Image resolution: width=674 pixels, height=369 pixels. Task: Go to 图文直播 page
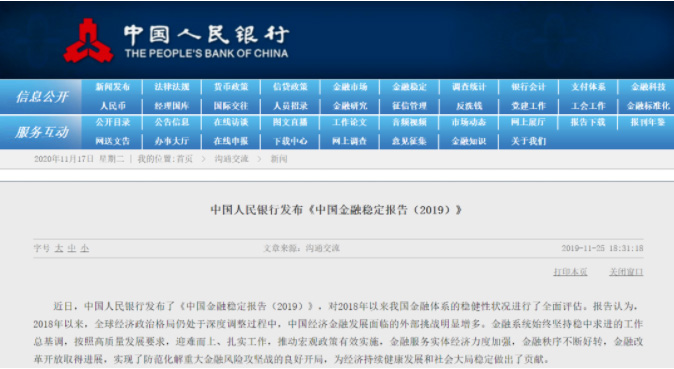pyautogui.click(x=291, y=122)
